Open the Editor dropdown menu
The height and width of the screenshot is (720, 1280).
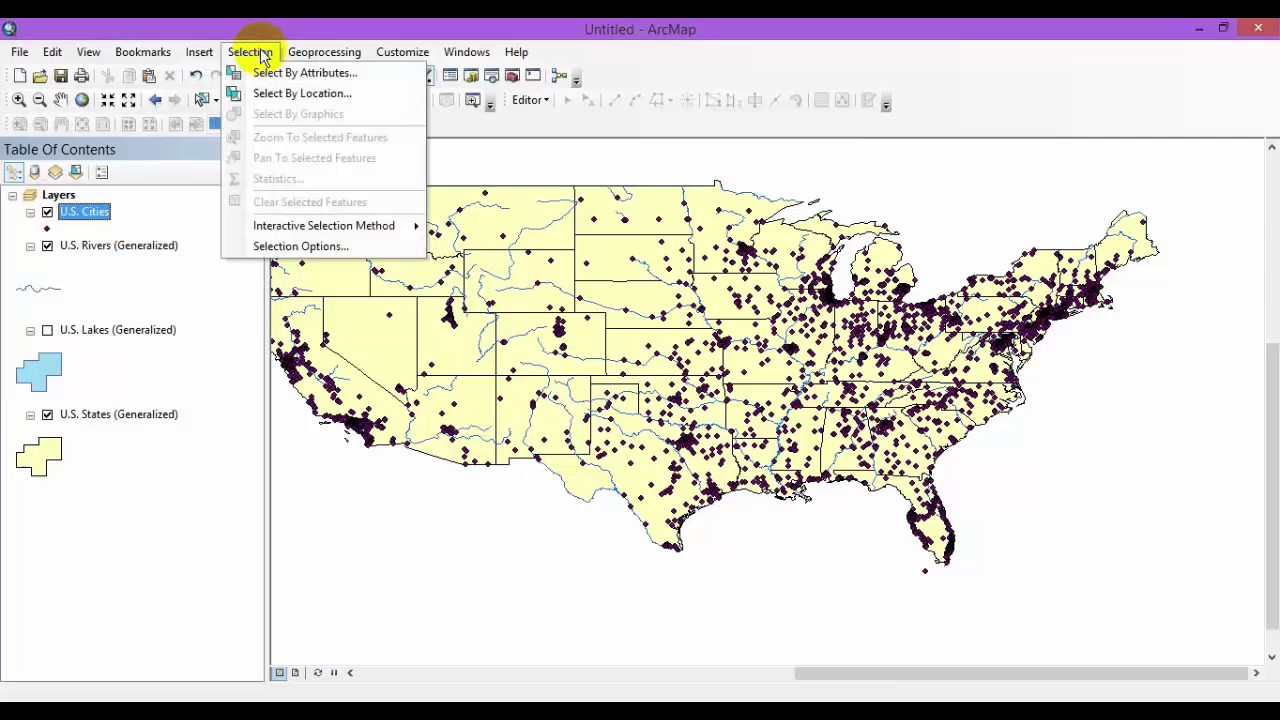coord(531,100)
